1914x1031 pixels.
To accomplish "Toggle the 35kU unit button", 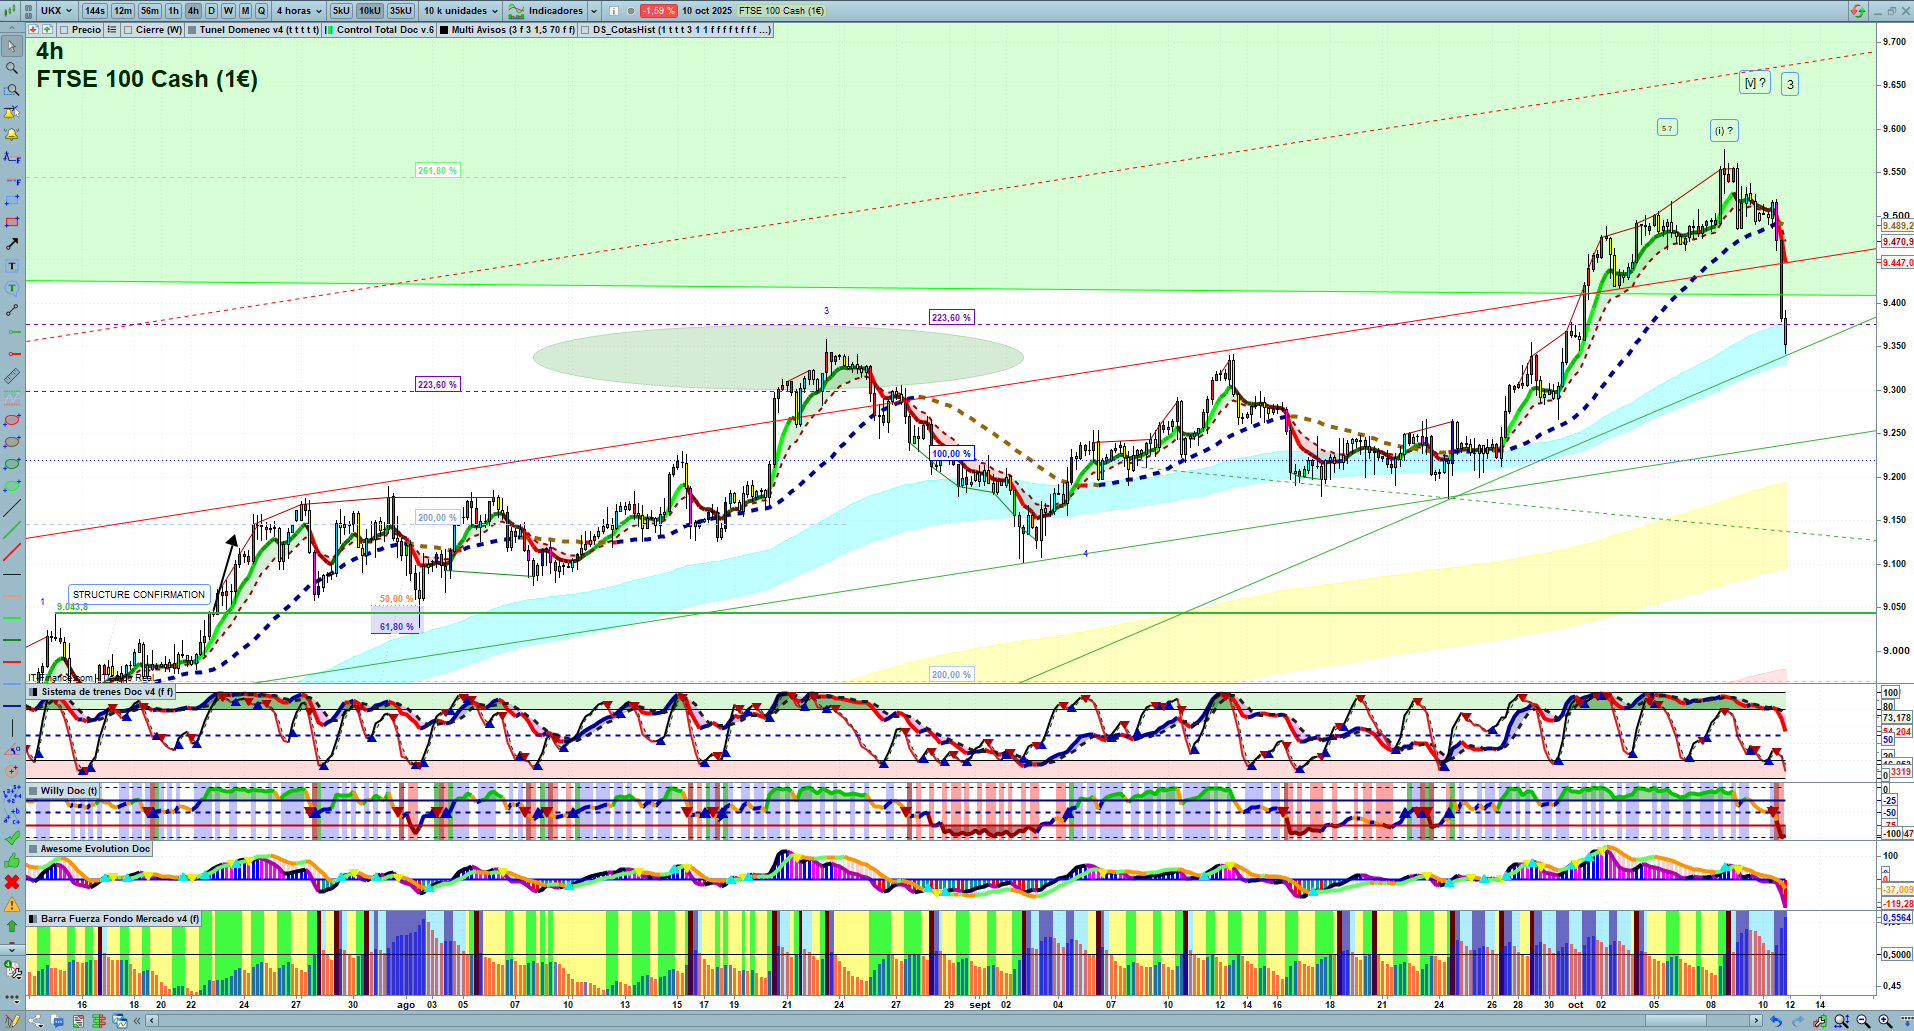I will [x=400, y=11].
